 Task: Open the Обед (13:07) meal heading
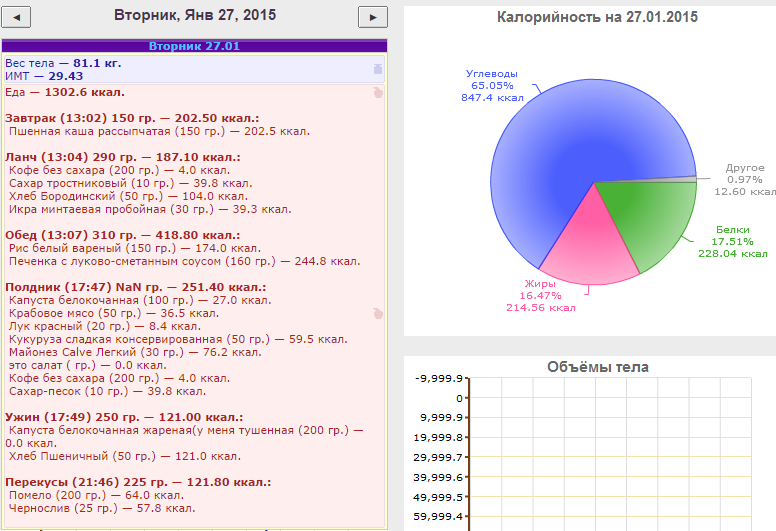click(123, 235)
